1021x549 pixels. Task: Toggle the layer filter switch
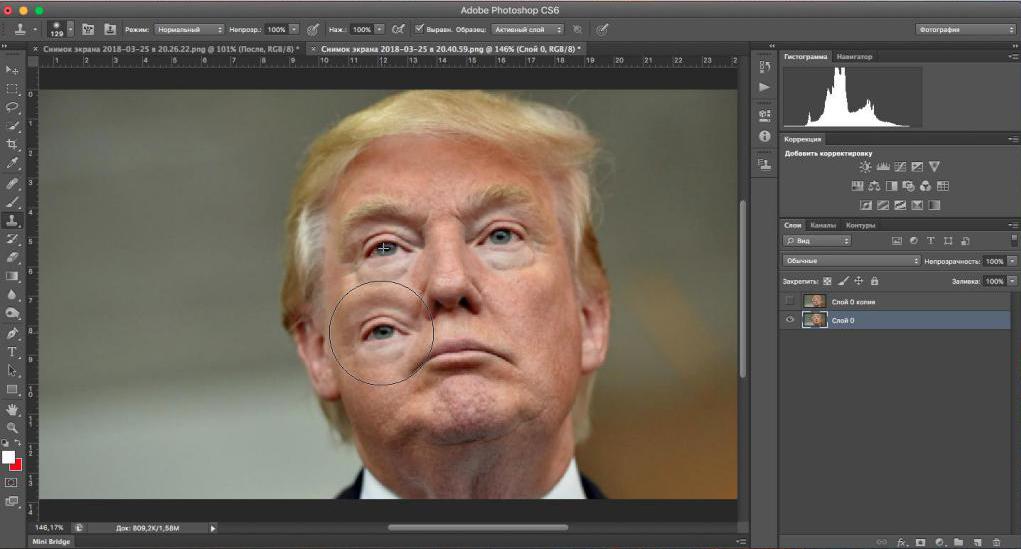click(1014, 240)
